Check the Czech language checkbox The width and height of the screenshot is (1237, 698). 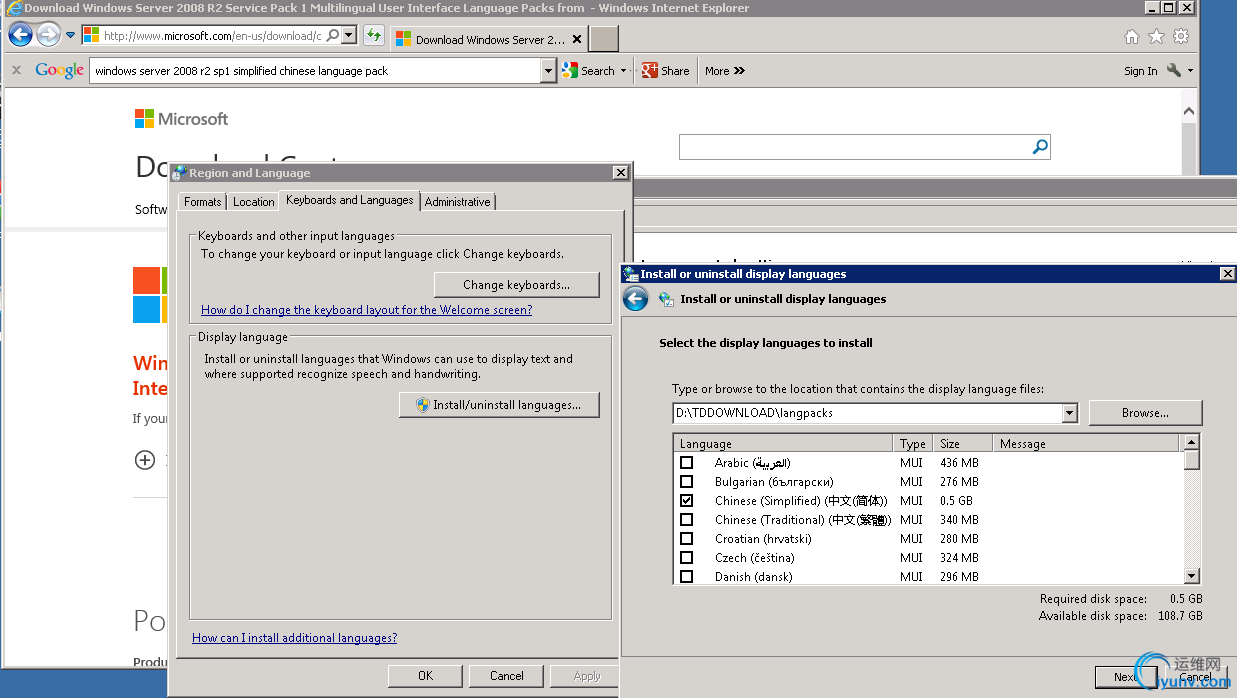(686, 558)
